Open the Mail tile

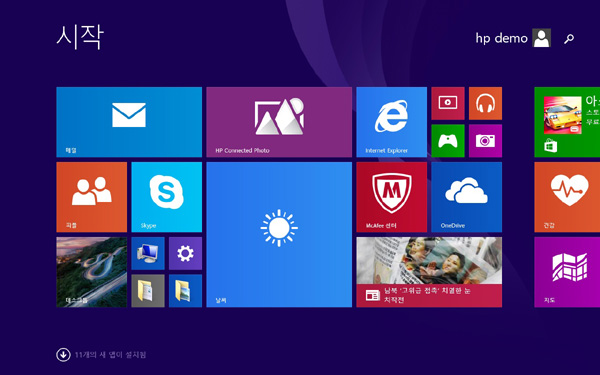(x=129, y=122)
